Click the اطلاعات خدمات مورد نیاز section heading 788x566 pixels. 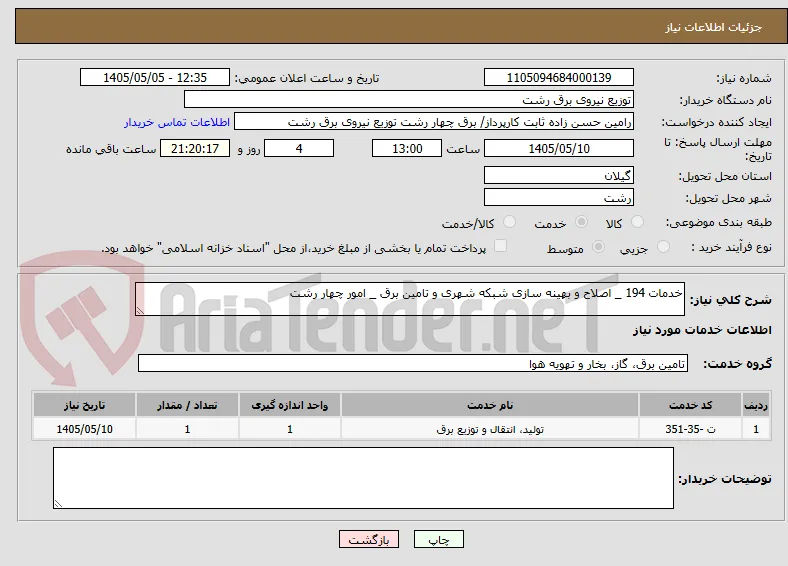coord(702,330)
